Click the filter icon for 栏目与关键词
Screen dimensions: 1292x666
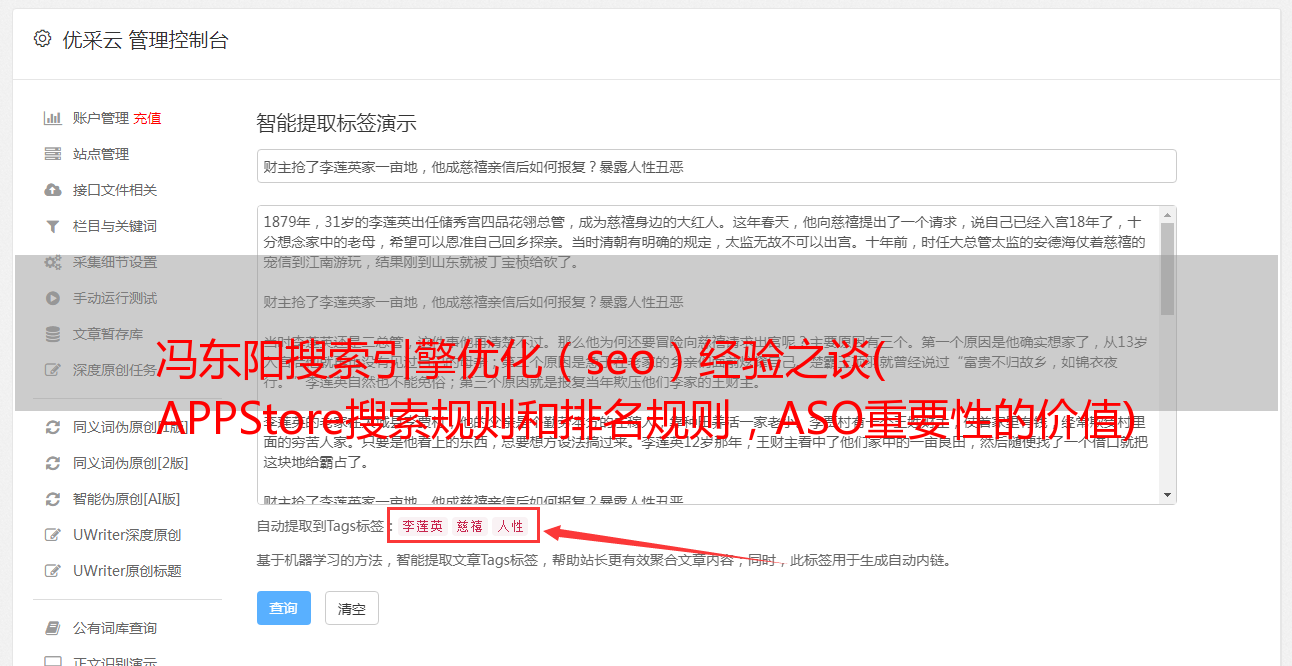coord(53,226)
